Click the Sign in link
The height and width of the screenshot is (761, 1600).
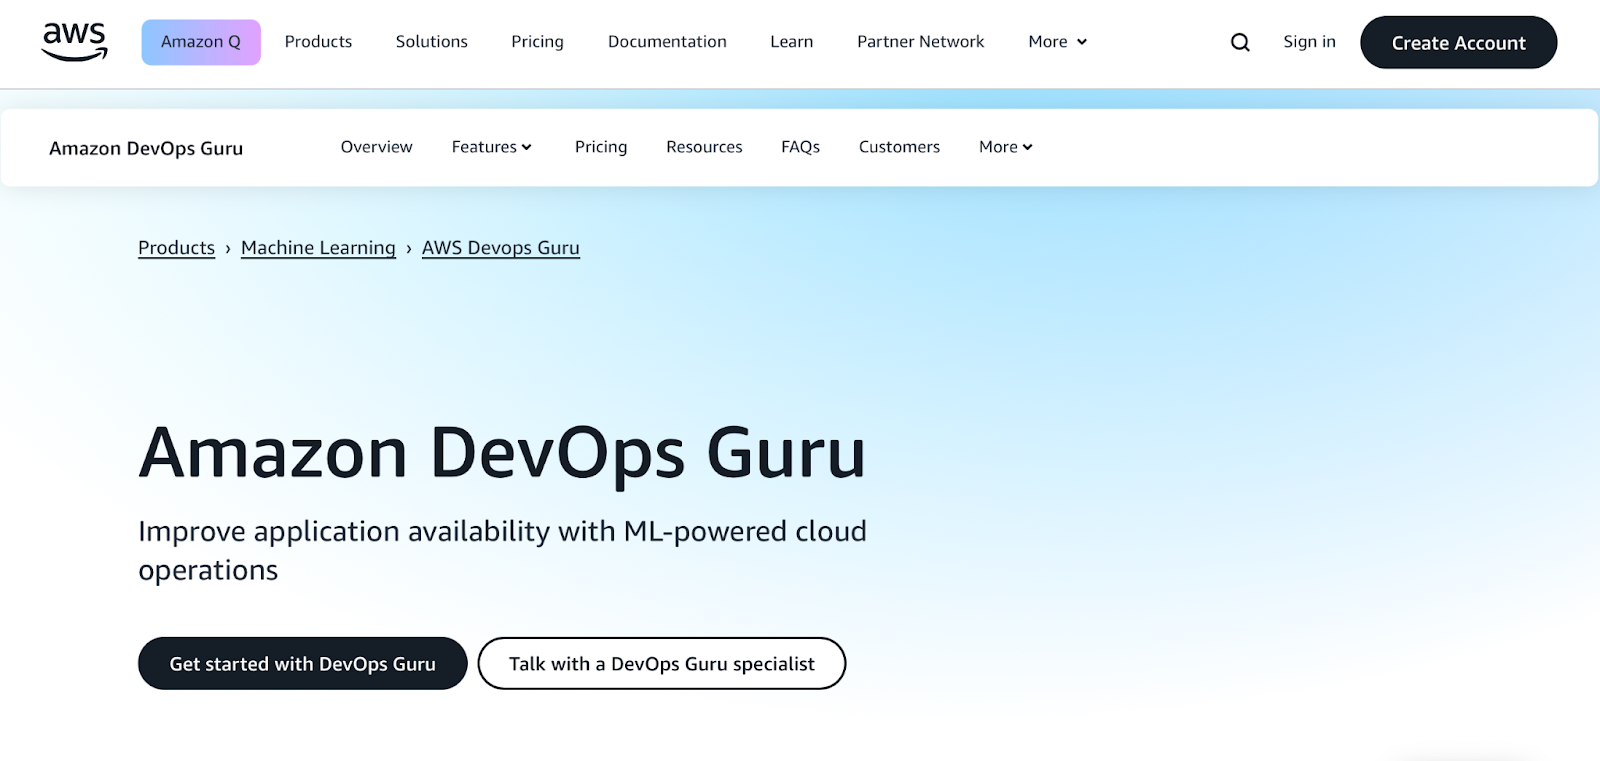click(1309, 42)
